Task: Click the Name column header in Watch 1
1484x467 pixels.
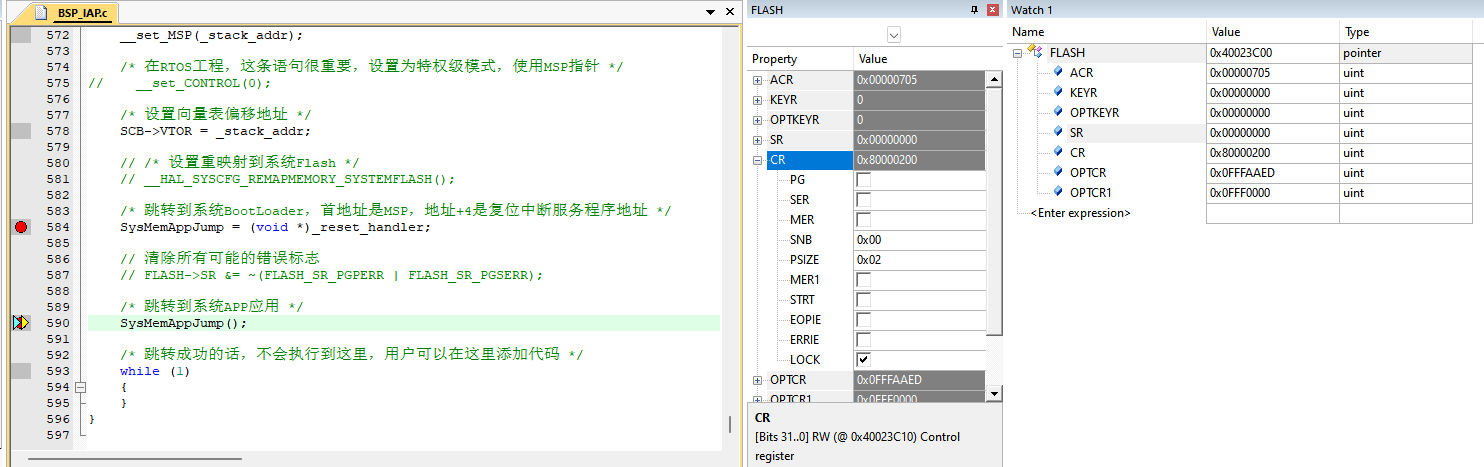Action: [1106, 32]
